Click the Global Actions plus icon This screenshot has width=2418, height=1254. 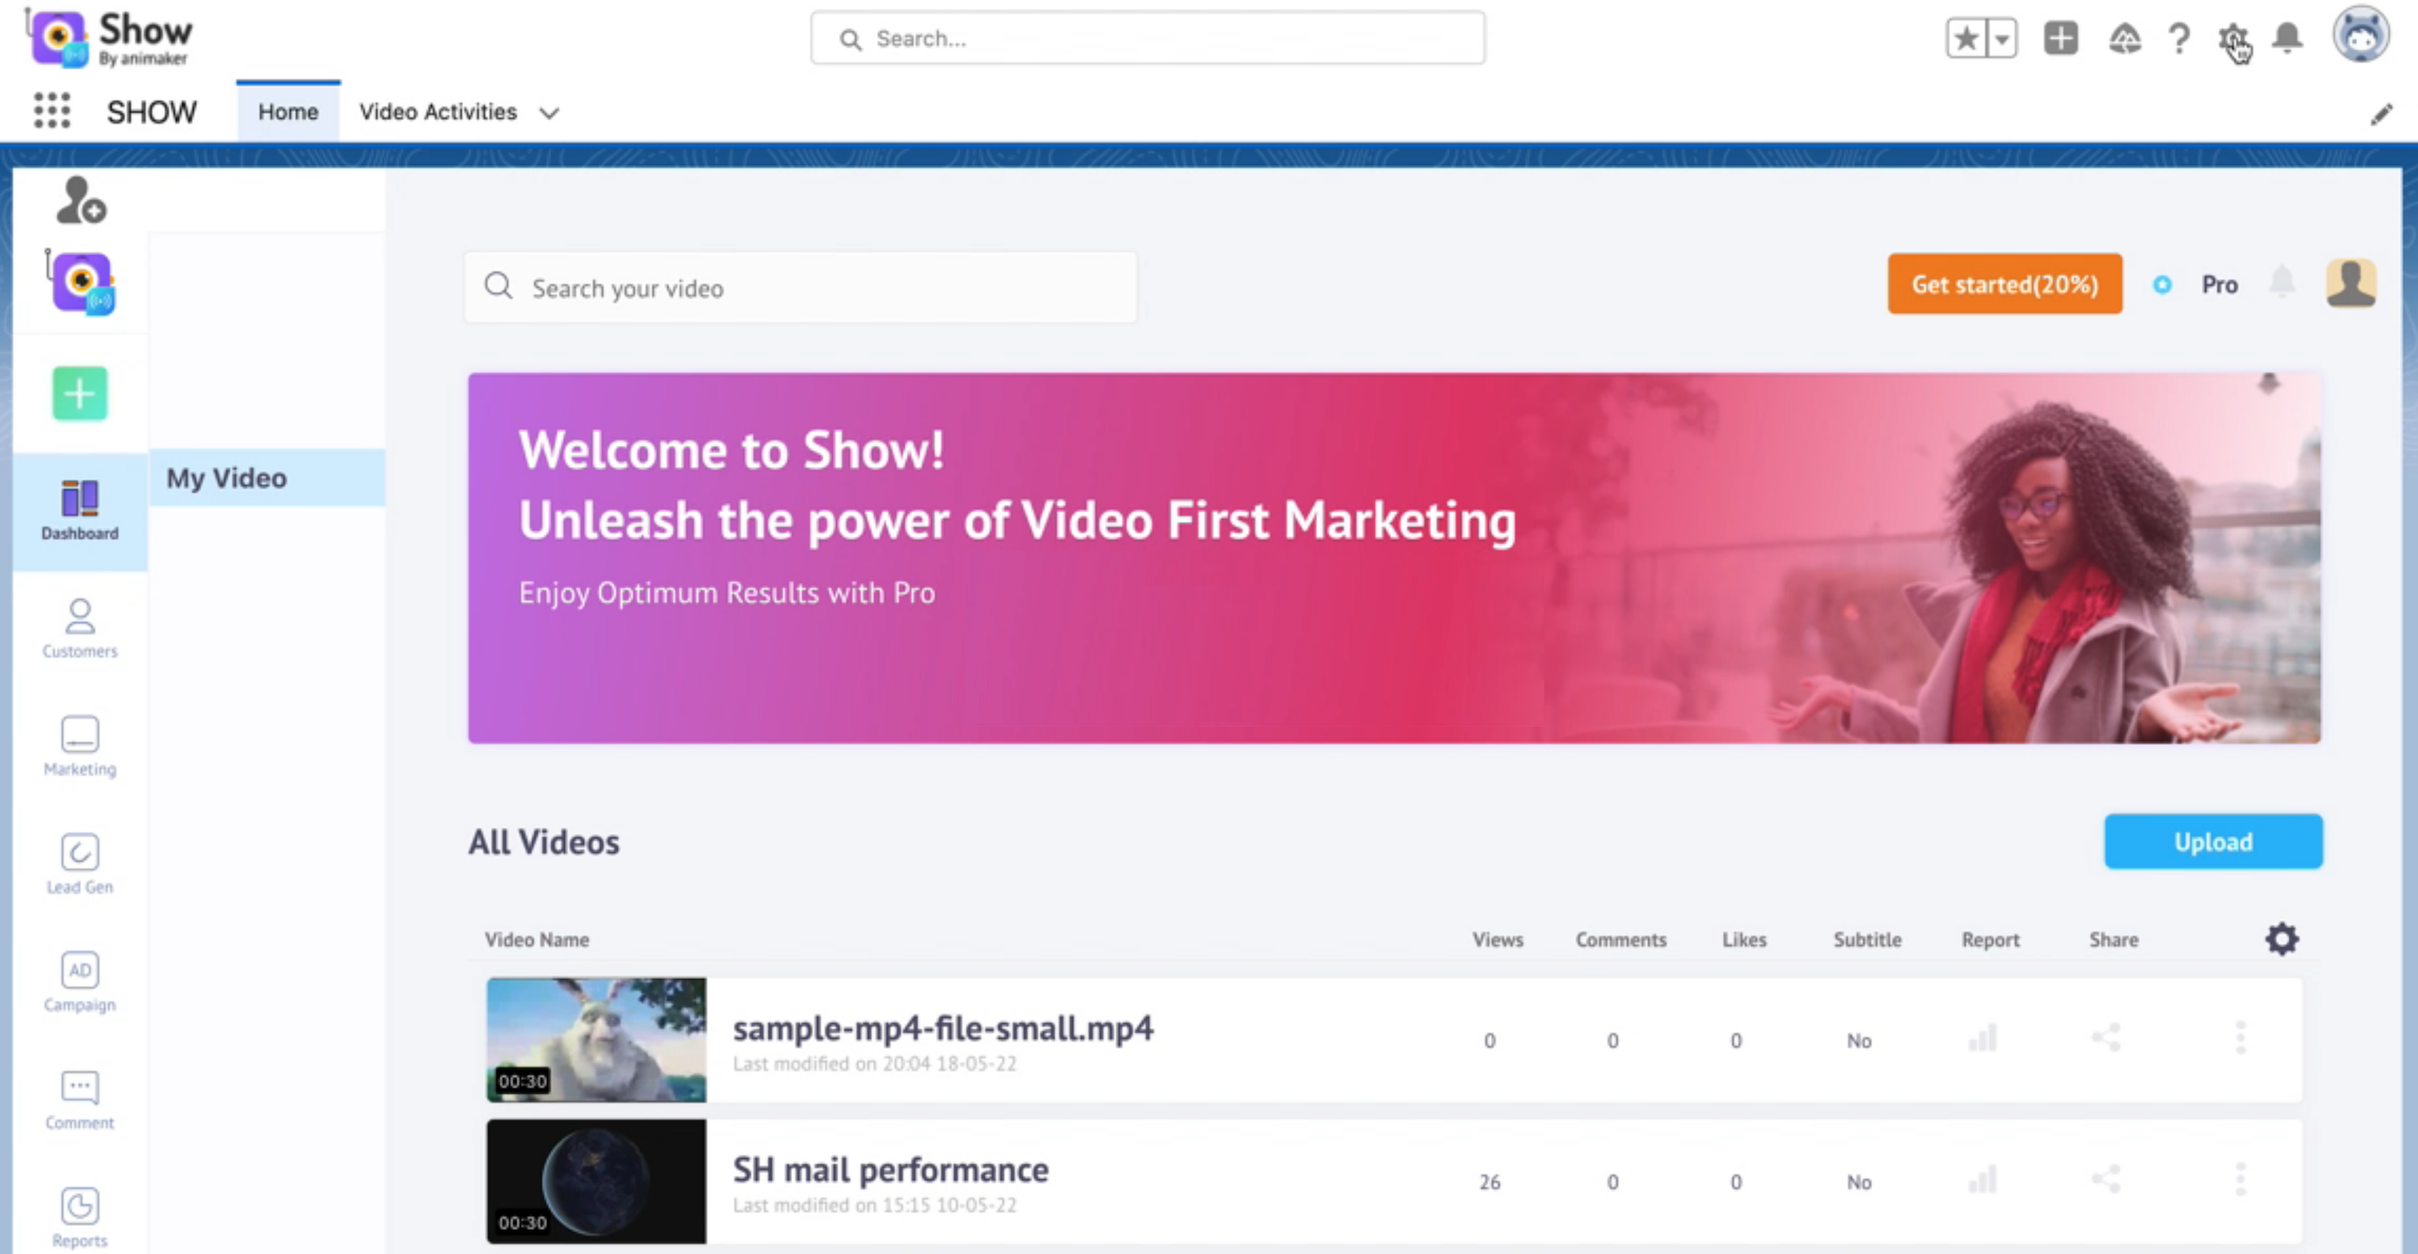(2061, 38)
